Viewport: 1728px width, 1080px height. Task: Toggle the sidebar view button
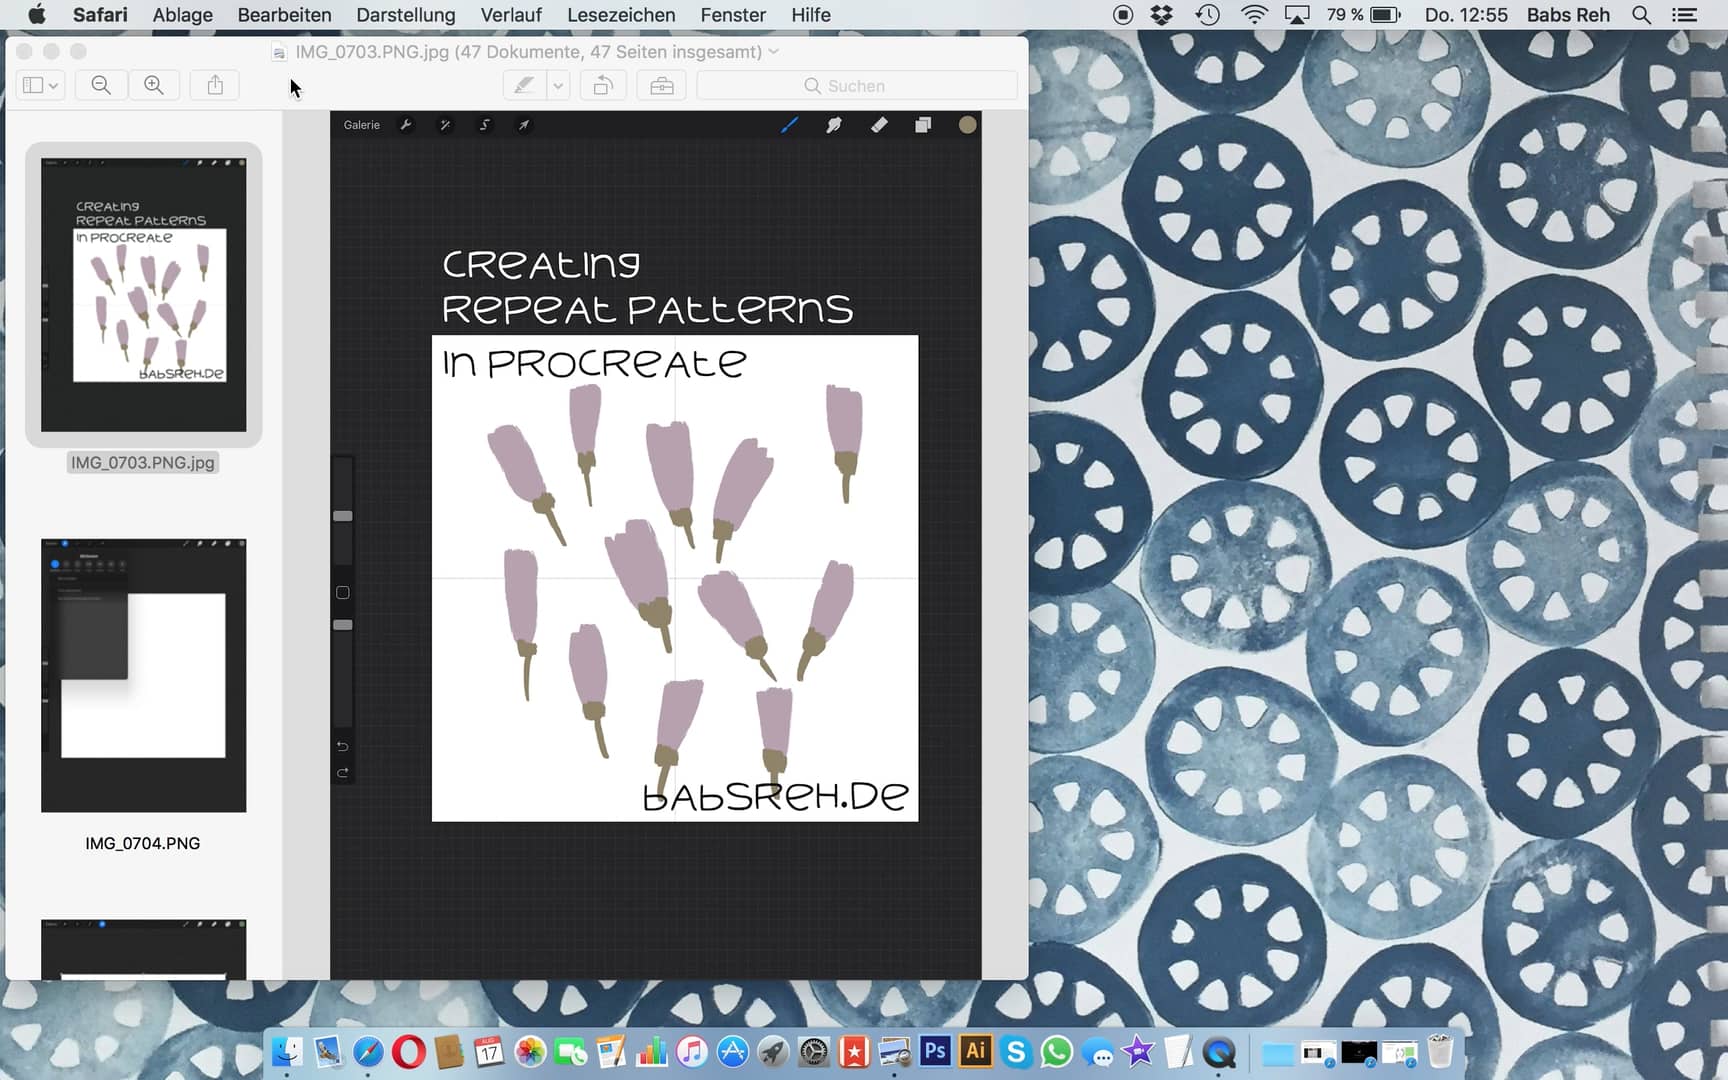click(x=31, y=85)
